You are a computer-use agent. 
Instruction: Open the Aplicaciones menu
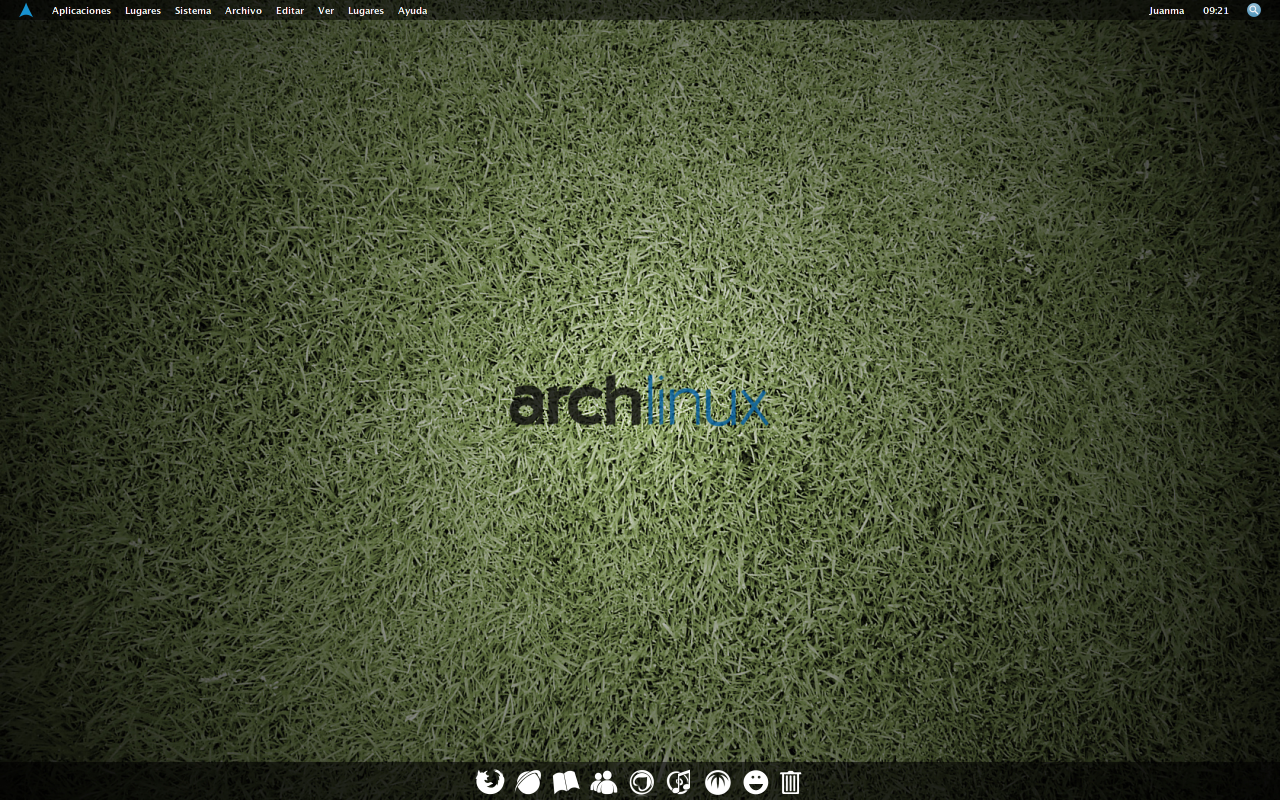(81, 11)
